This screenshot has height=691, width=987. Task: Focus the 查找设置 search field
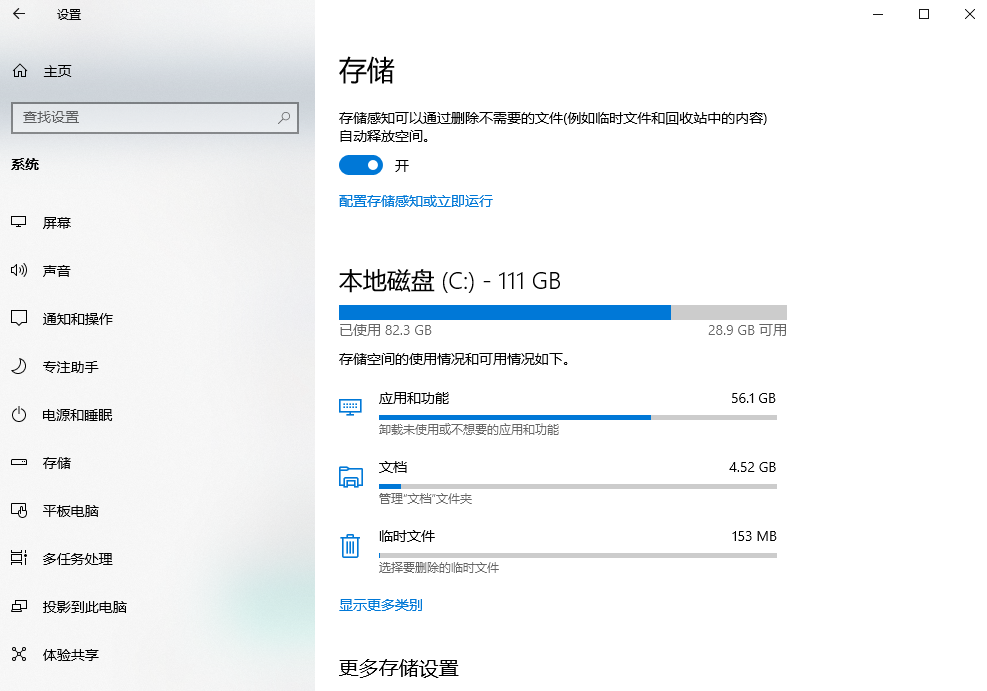pyautogui.click(x=155, y=118)
